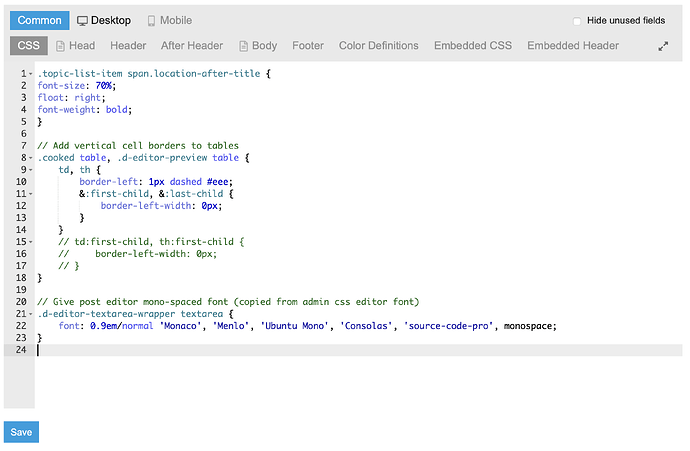Click the word "monospace" on line 22

click(528, 326)
